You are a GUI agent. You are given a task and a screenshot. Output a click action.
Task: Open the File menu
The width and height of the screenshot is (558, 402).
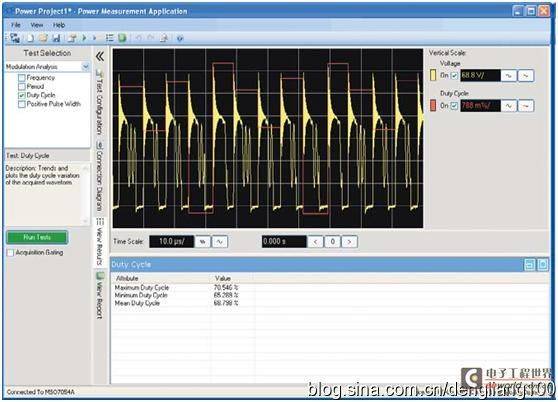click(x=16, y=25)
